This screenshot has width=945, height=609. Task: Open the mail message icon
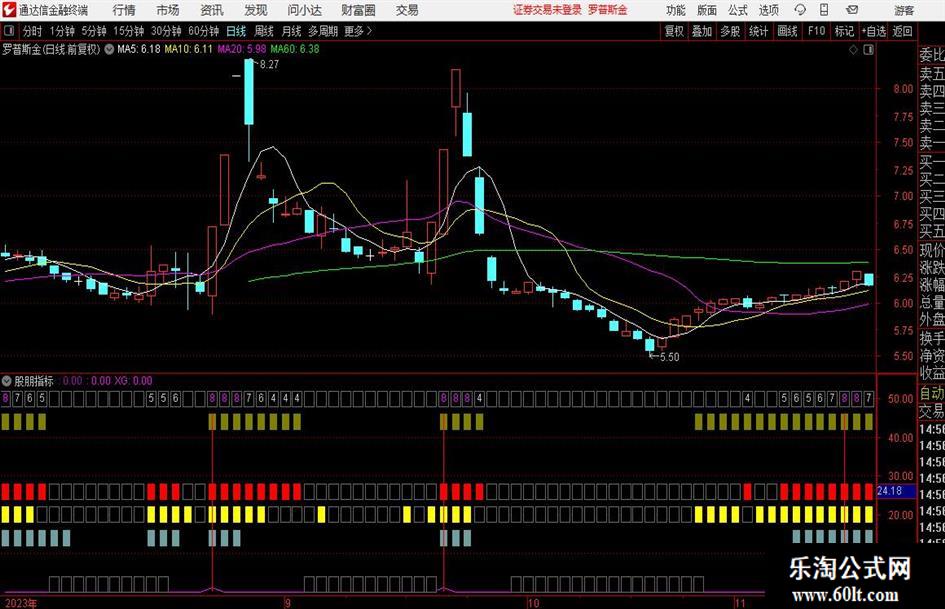[852, 10]
